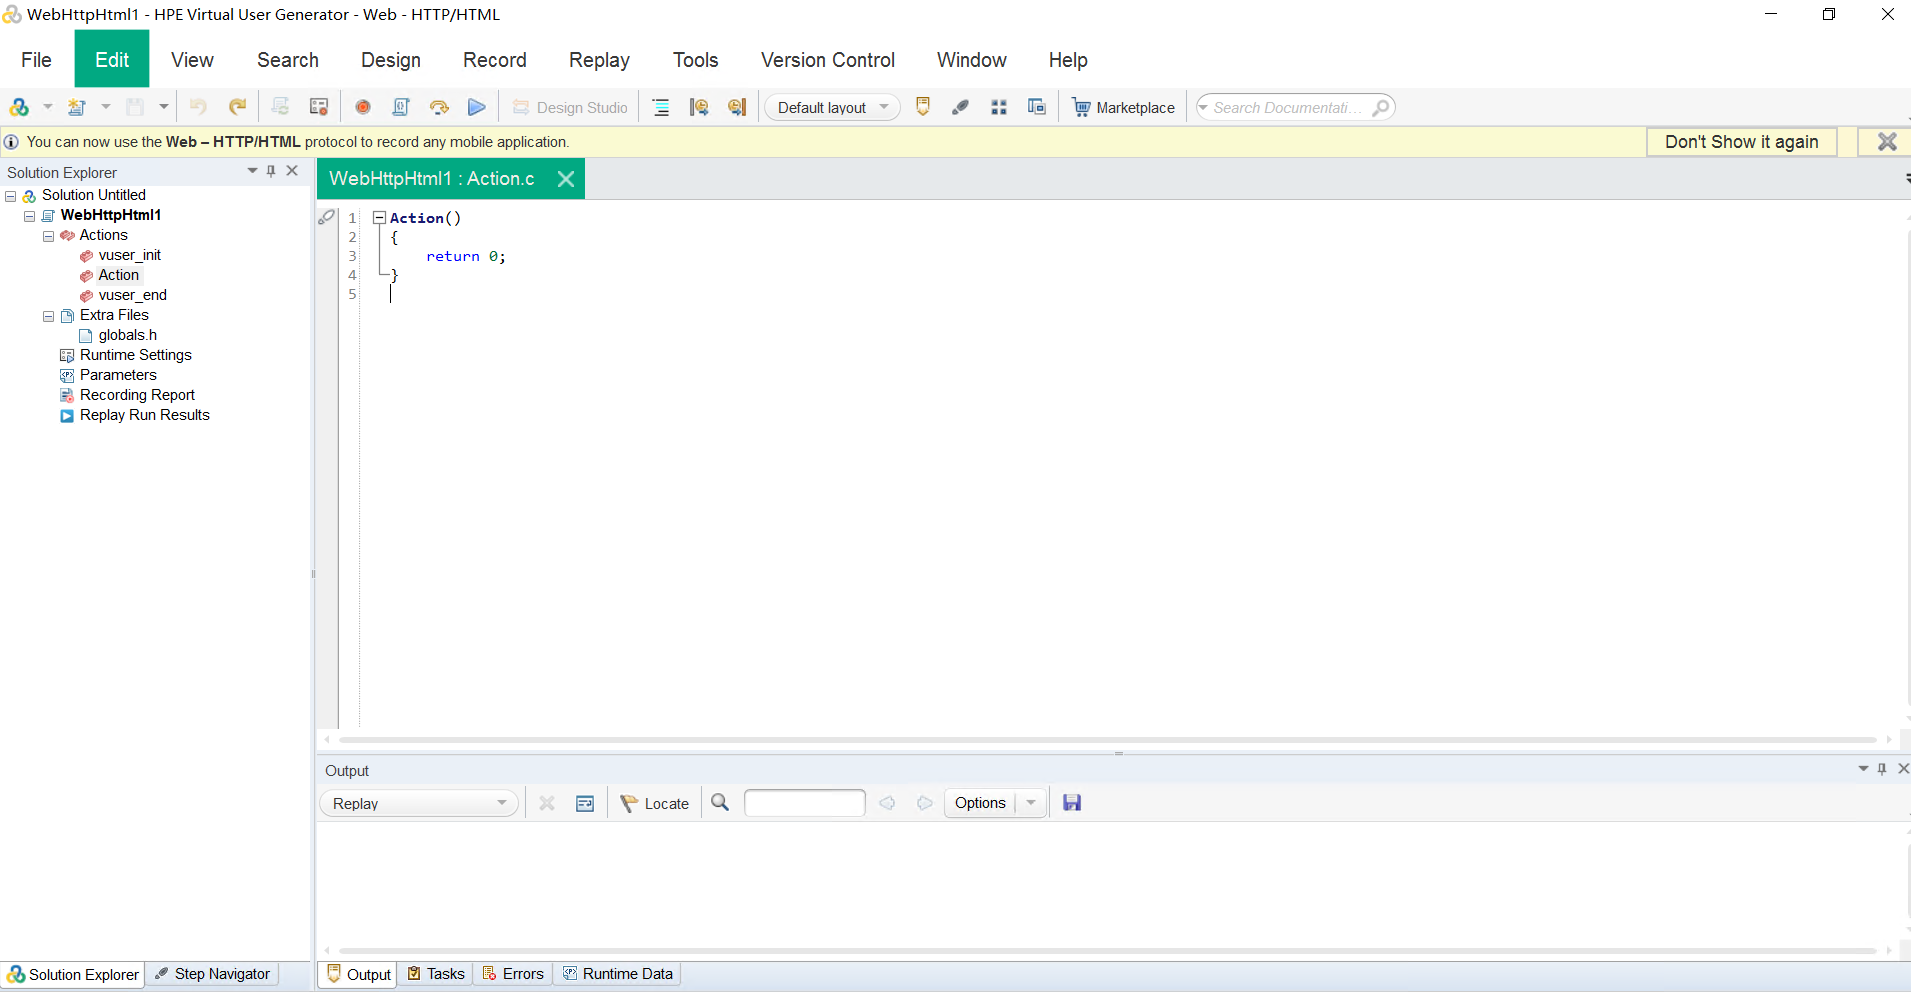Click the Options button in Output
Screen dimensions: 1911x992
(x=980, y=803)
